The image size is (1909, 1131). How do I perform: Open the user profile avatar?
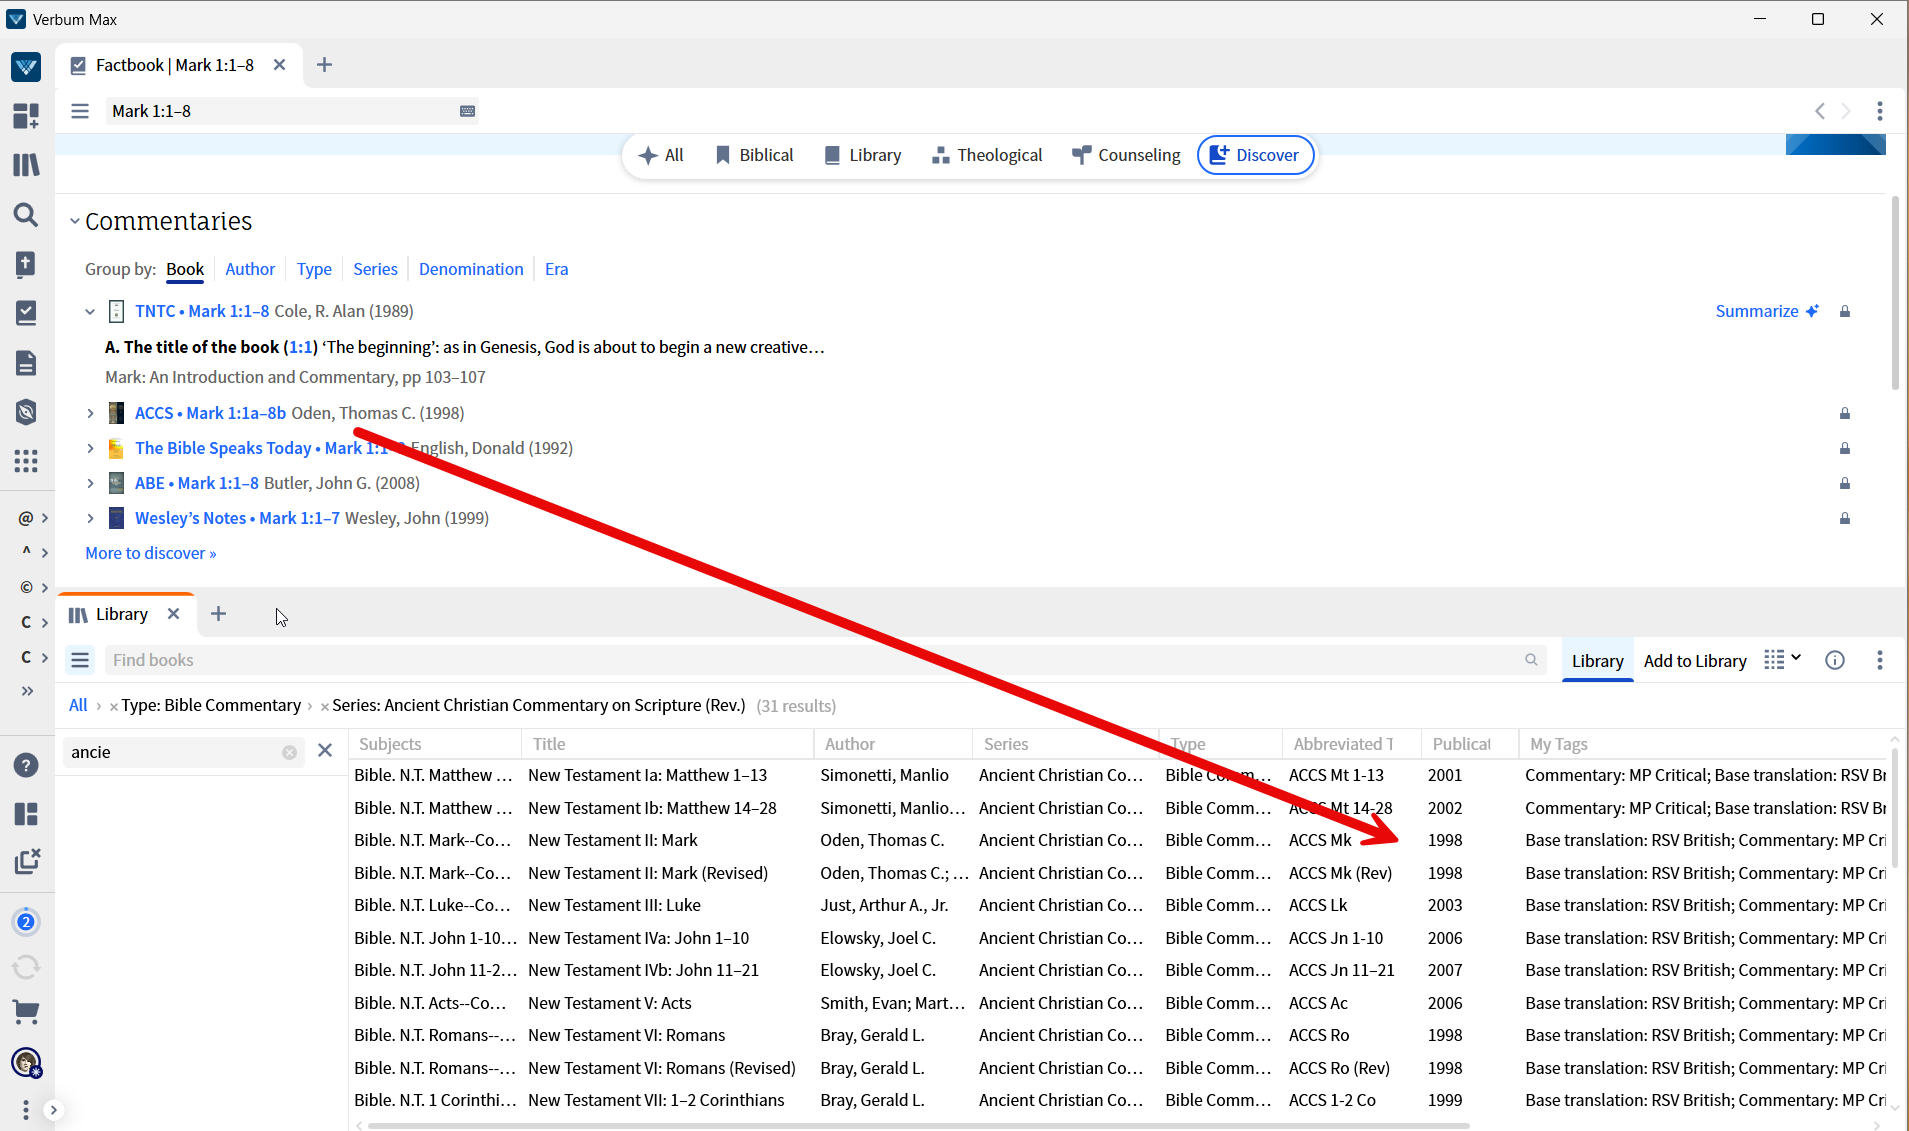tap(26, 1062)
